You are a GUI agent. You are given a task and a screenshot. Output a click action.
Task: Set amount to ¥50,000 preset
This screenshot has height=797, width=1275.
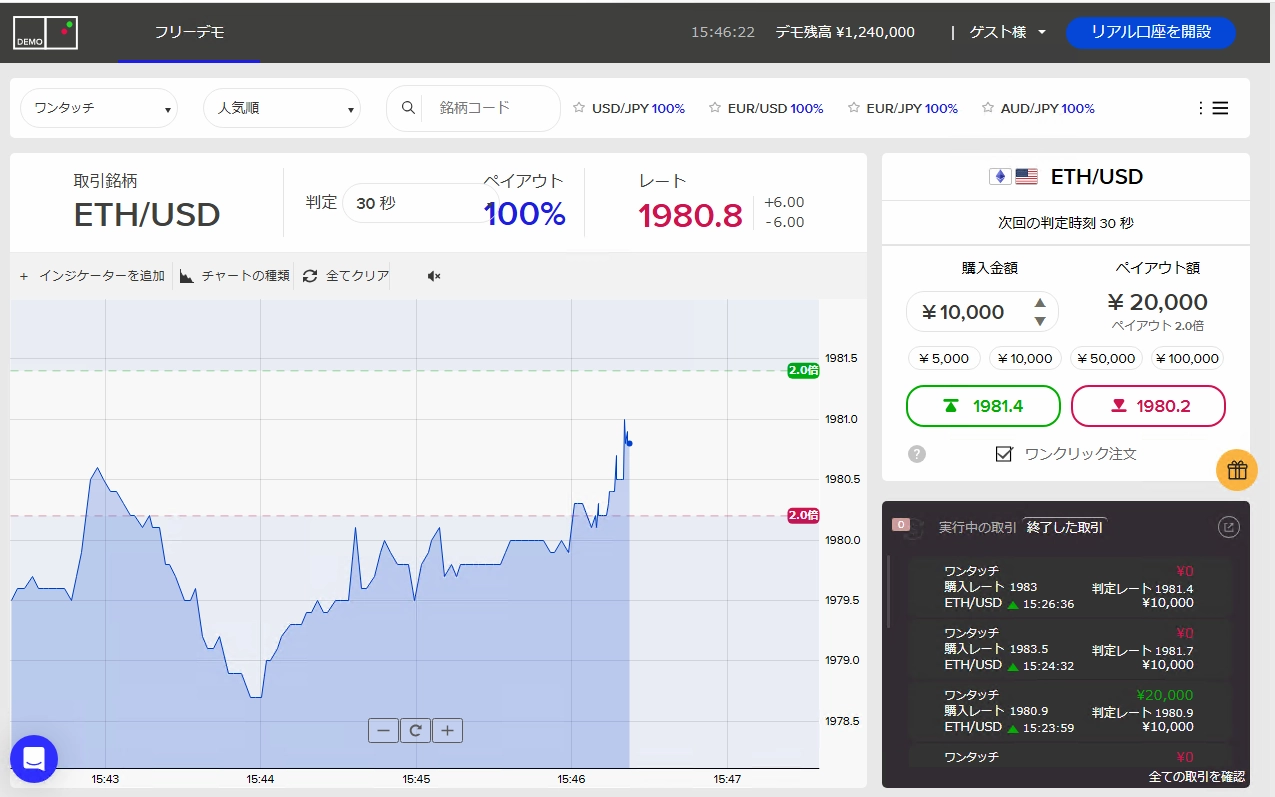tap(1106, 358)
